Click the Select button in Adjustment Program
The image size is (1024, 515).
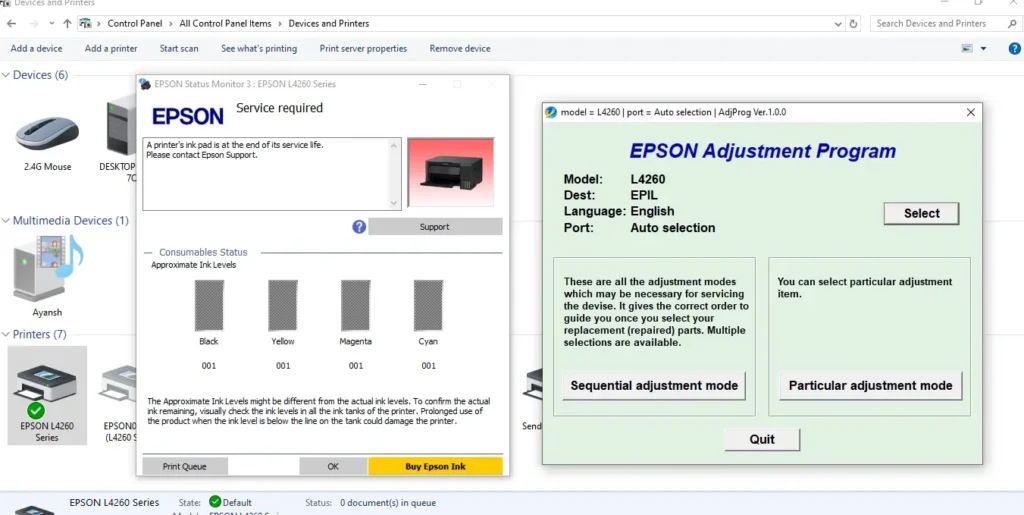tap(921, 213)
